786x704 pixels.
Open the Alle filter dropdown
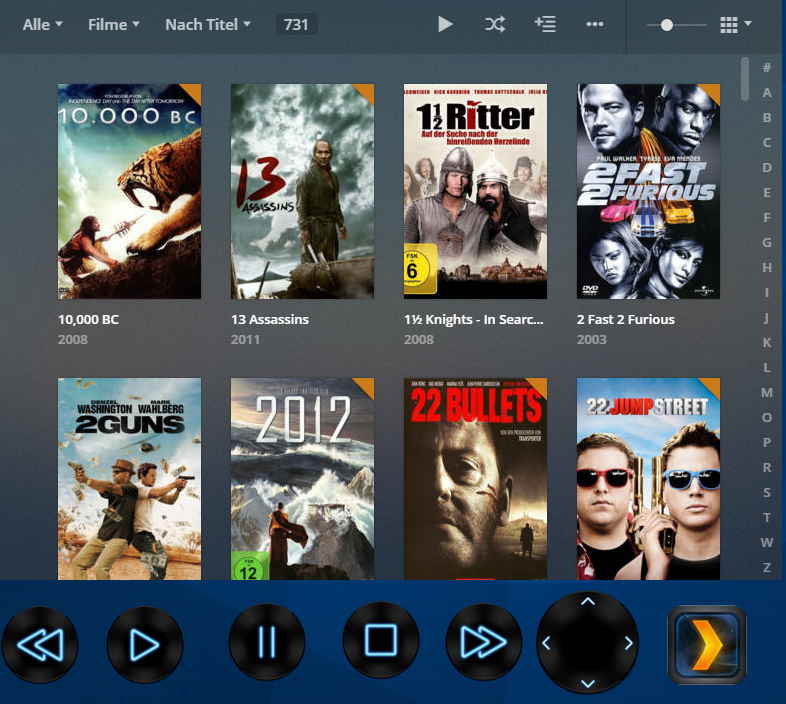click(x=42, y=24)
